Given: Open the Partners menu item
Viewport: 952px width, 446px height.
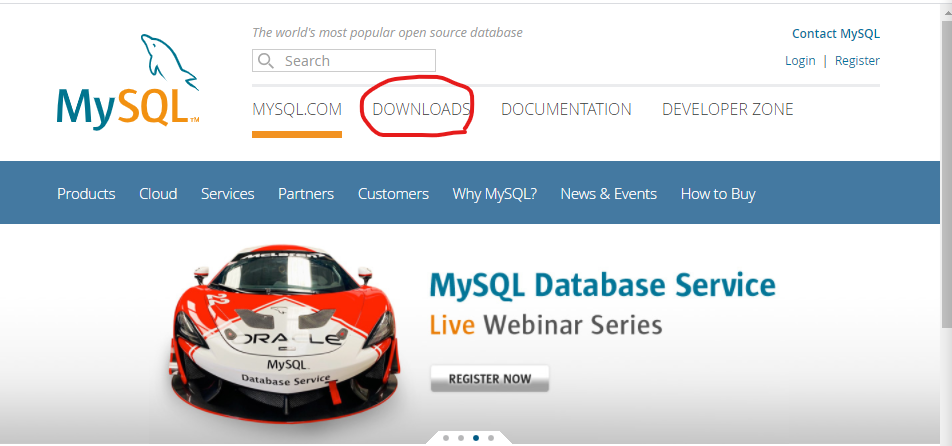Looking at the screenshot, I should point(306,194).
